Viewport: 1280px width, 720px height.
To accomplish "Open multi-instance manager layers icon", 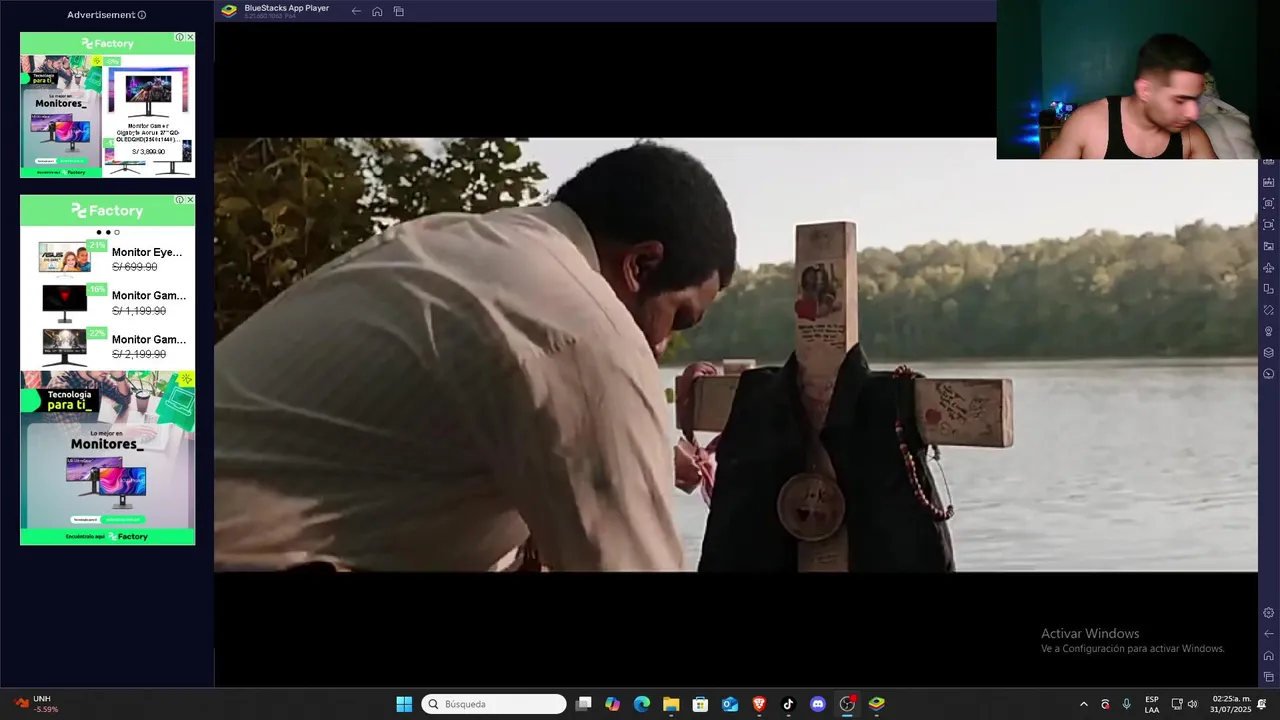I will (x=1268, y=352).
